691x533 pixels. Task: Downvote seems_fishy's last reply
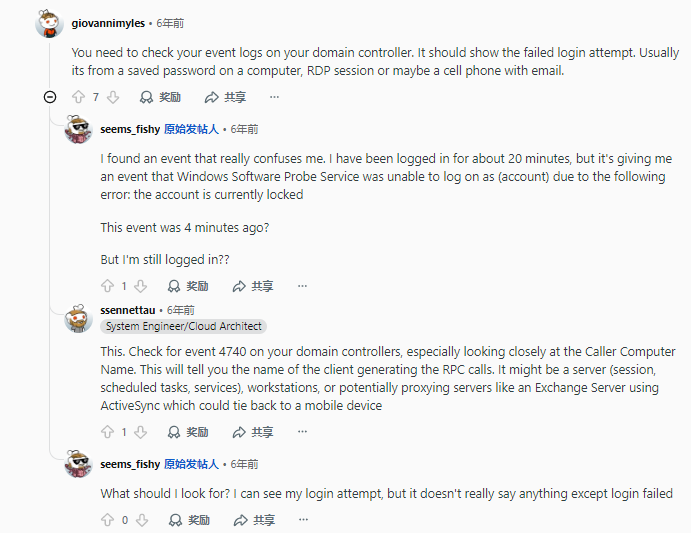coord(141,520)
